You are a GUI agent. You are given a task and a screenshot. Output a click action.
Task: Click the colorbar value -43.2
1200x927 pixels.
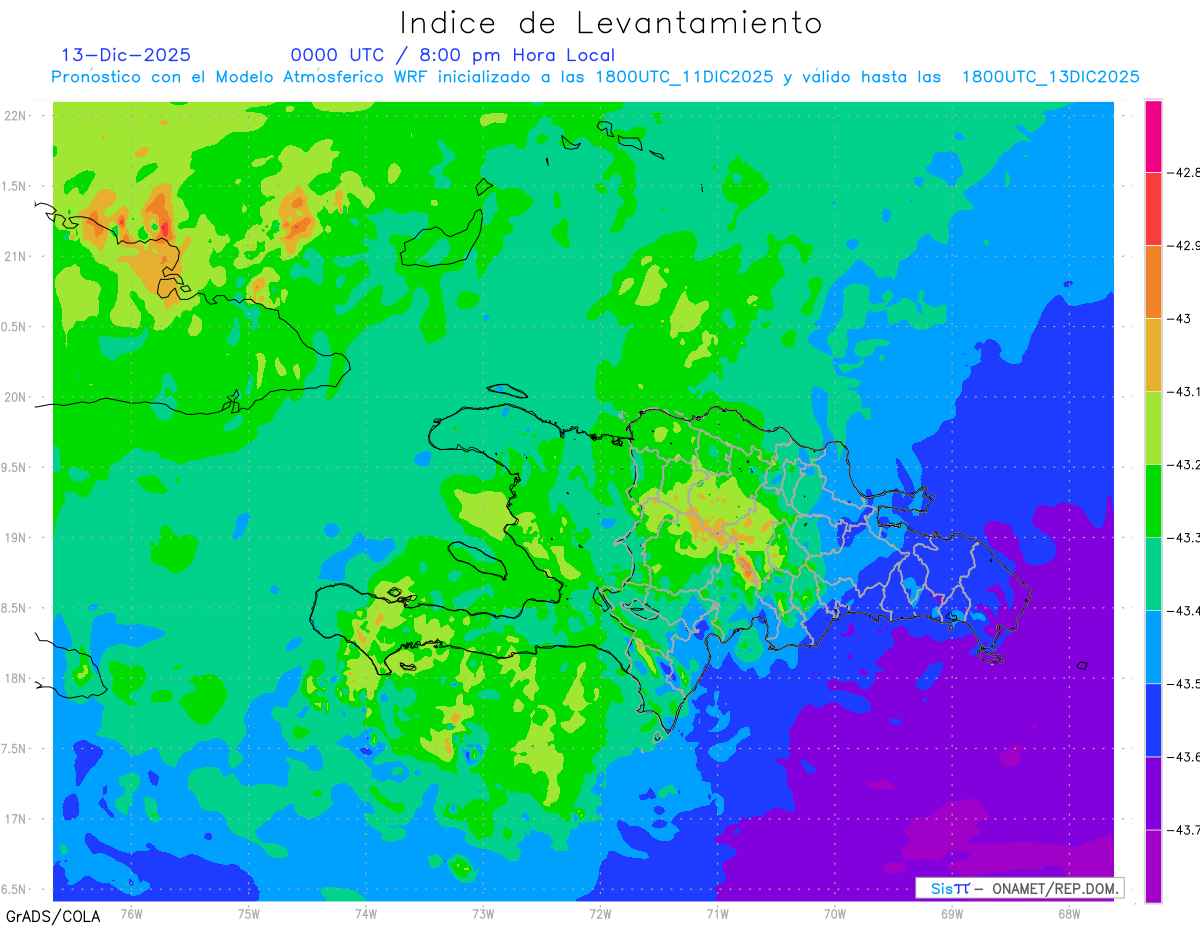pos(1184,464)
